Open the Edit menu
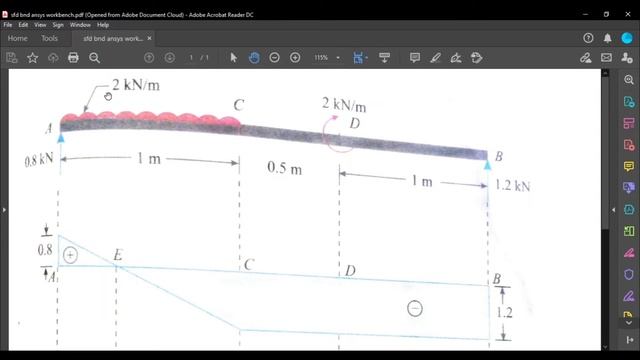Image resolution: width=640 pixels, height=360 pixels. (x=23, y=25)
